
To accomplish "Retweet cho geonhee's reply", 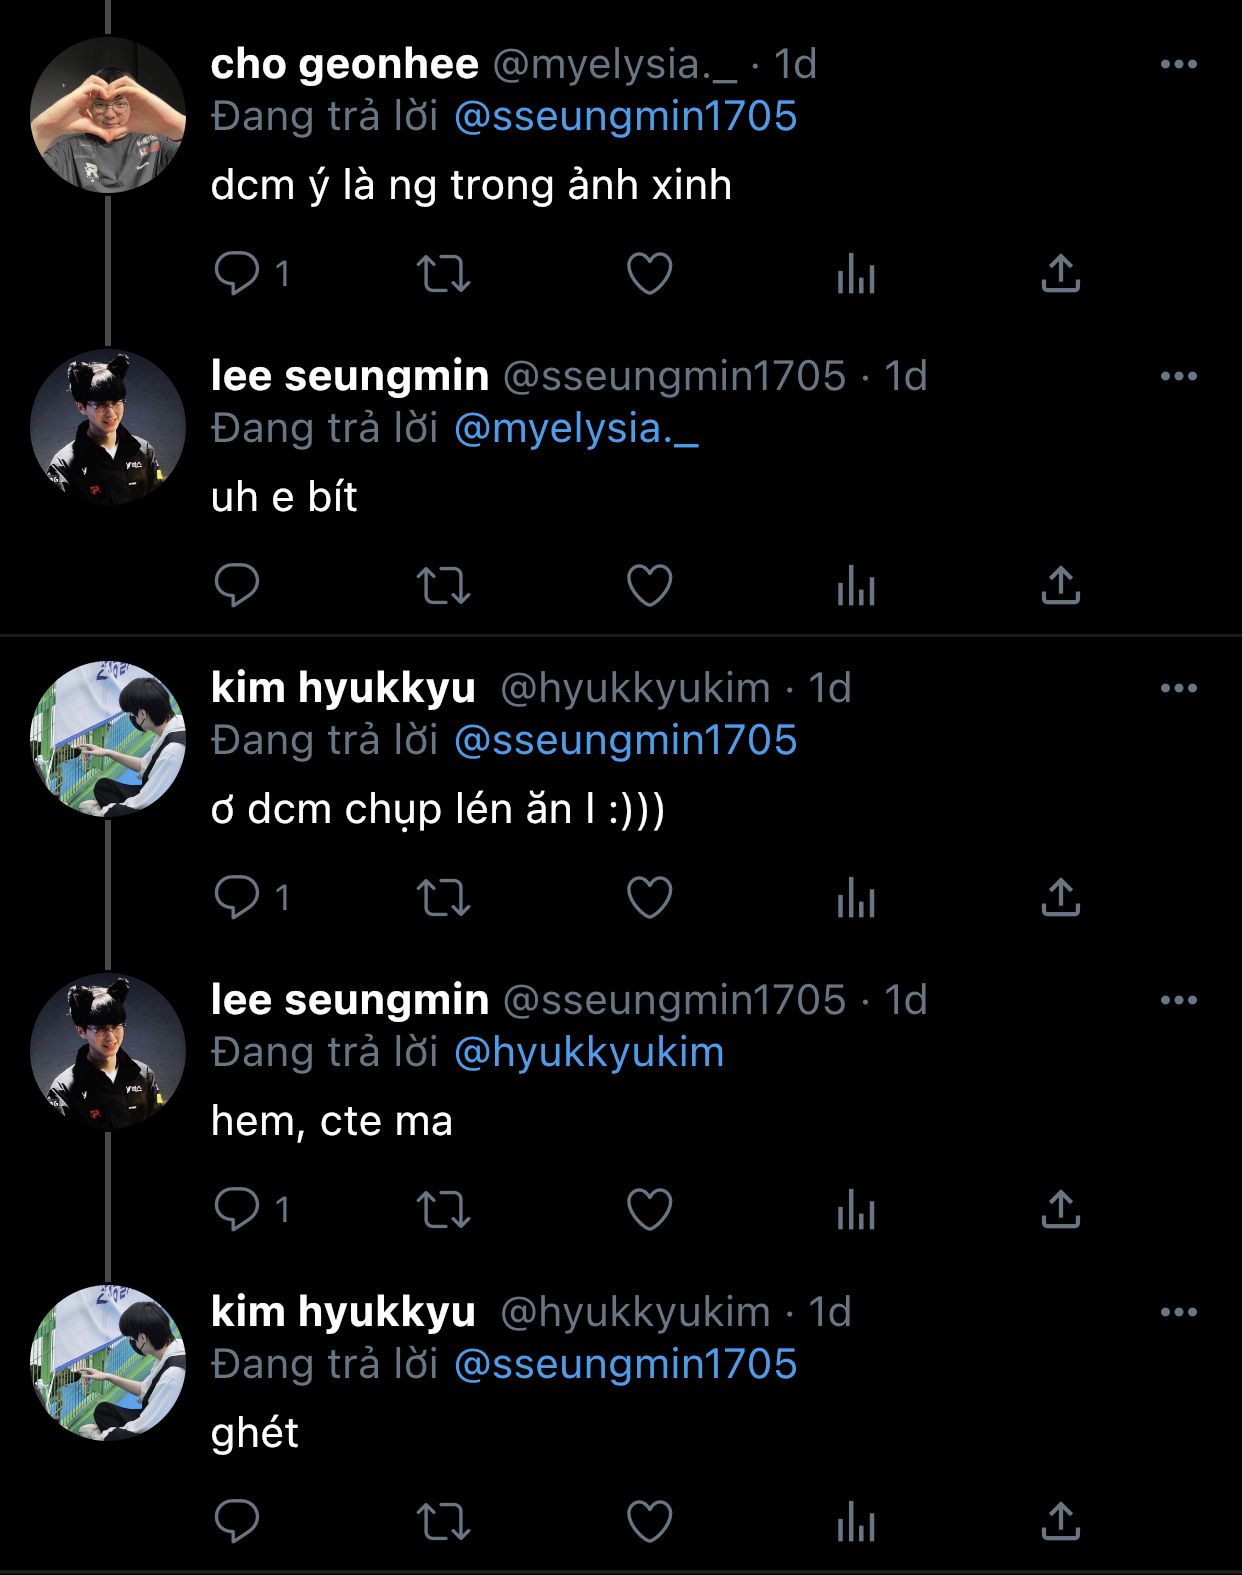I will (443, 273).
